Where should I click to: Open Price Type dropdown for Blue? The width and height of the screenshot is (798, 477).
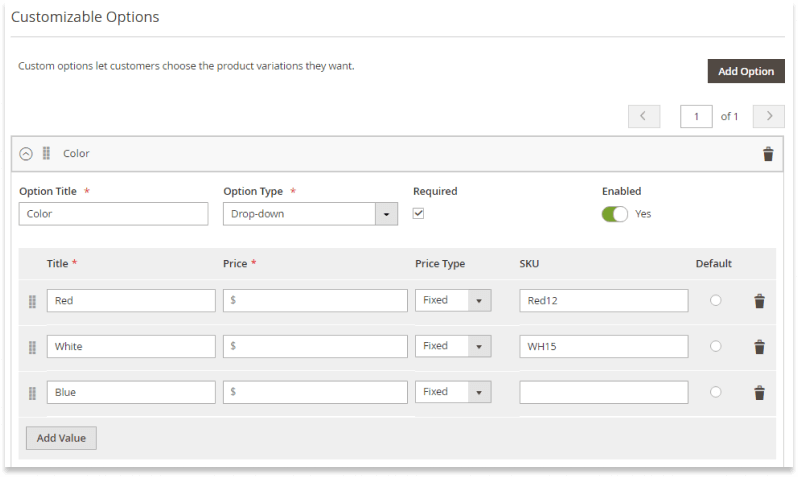coord(453,392)
